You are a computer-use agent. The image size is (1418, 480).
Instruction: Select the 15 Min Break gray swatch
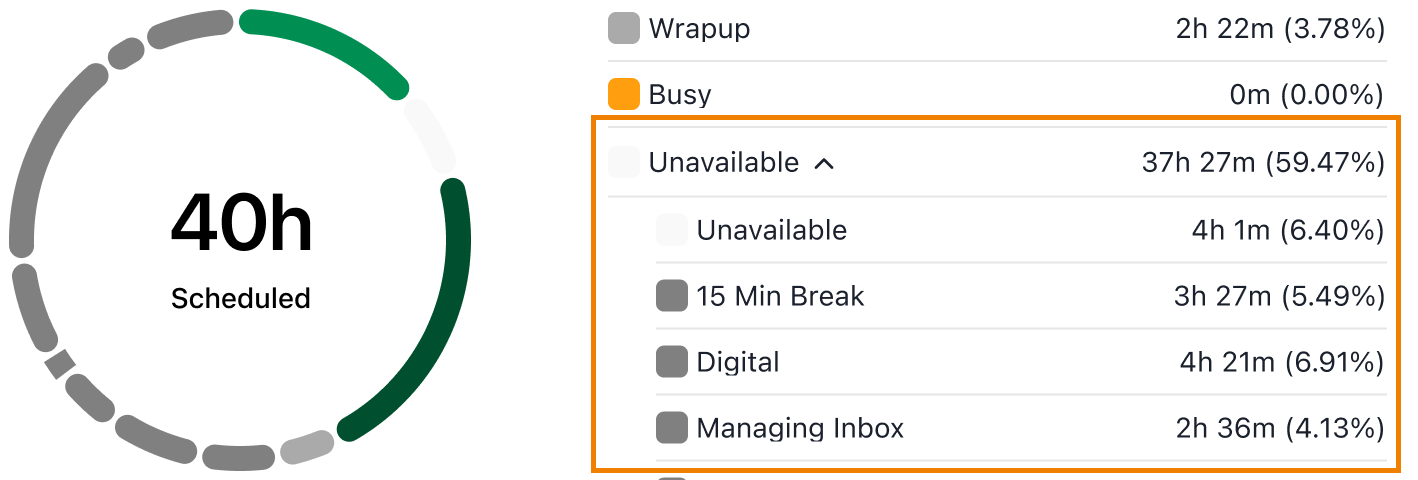[x=672, y=296]
